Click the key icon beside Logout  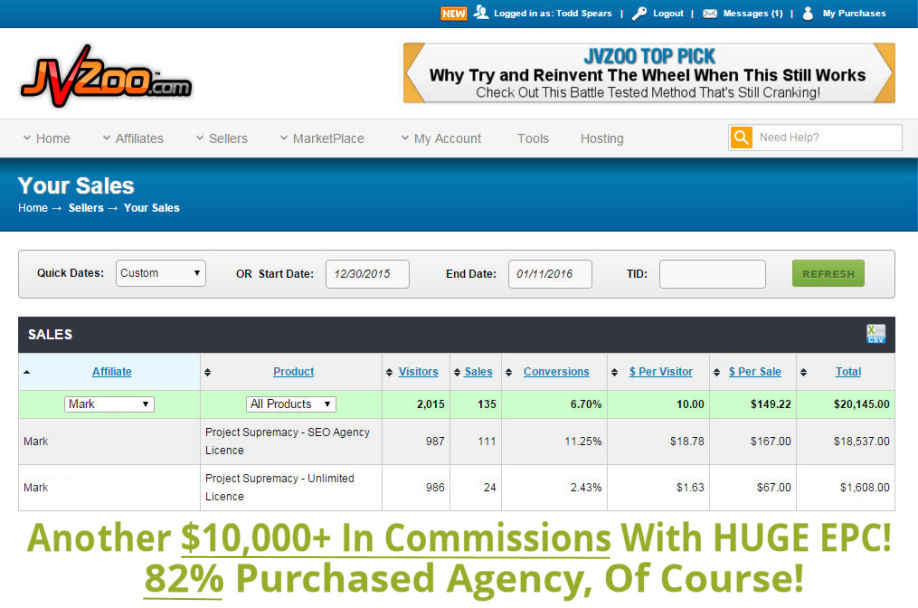pyautogui.click(x=639, y=13)
